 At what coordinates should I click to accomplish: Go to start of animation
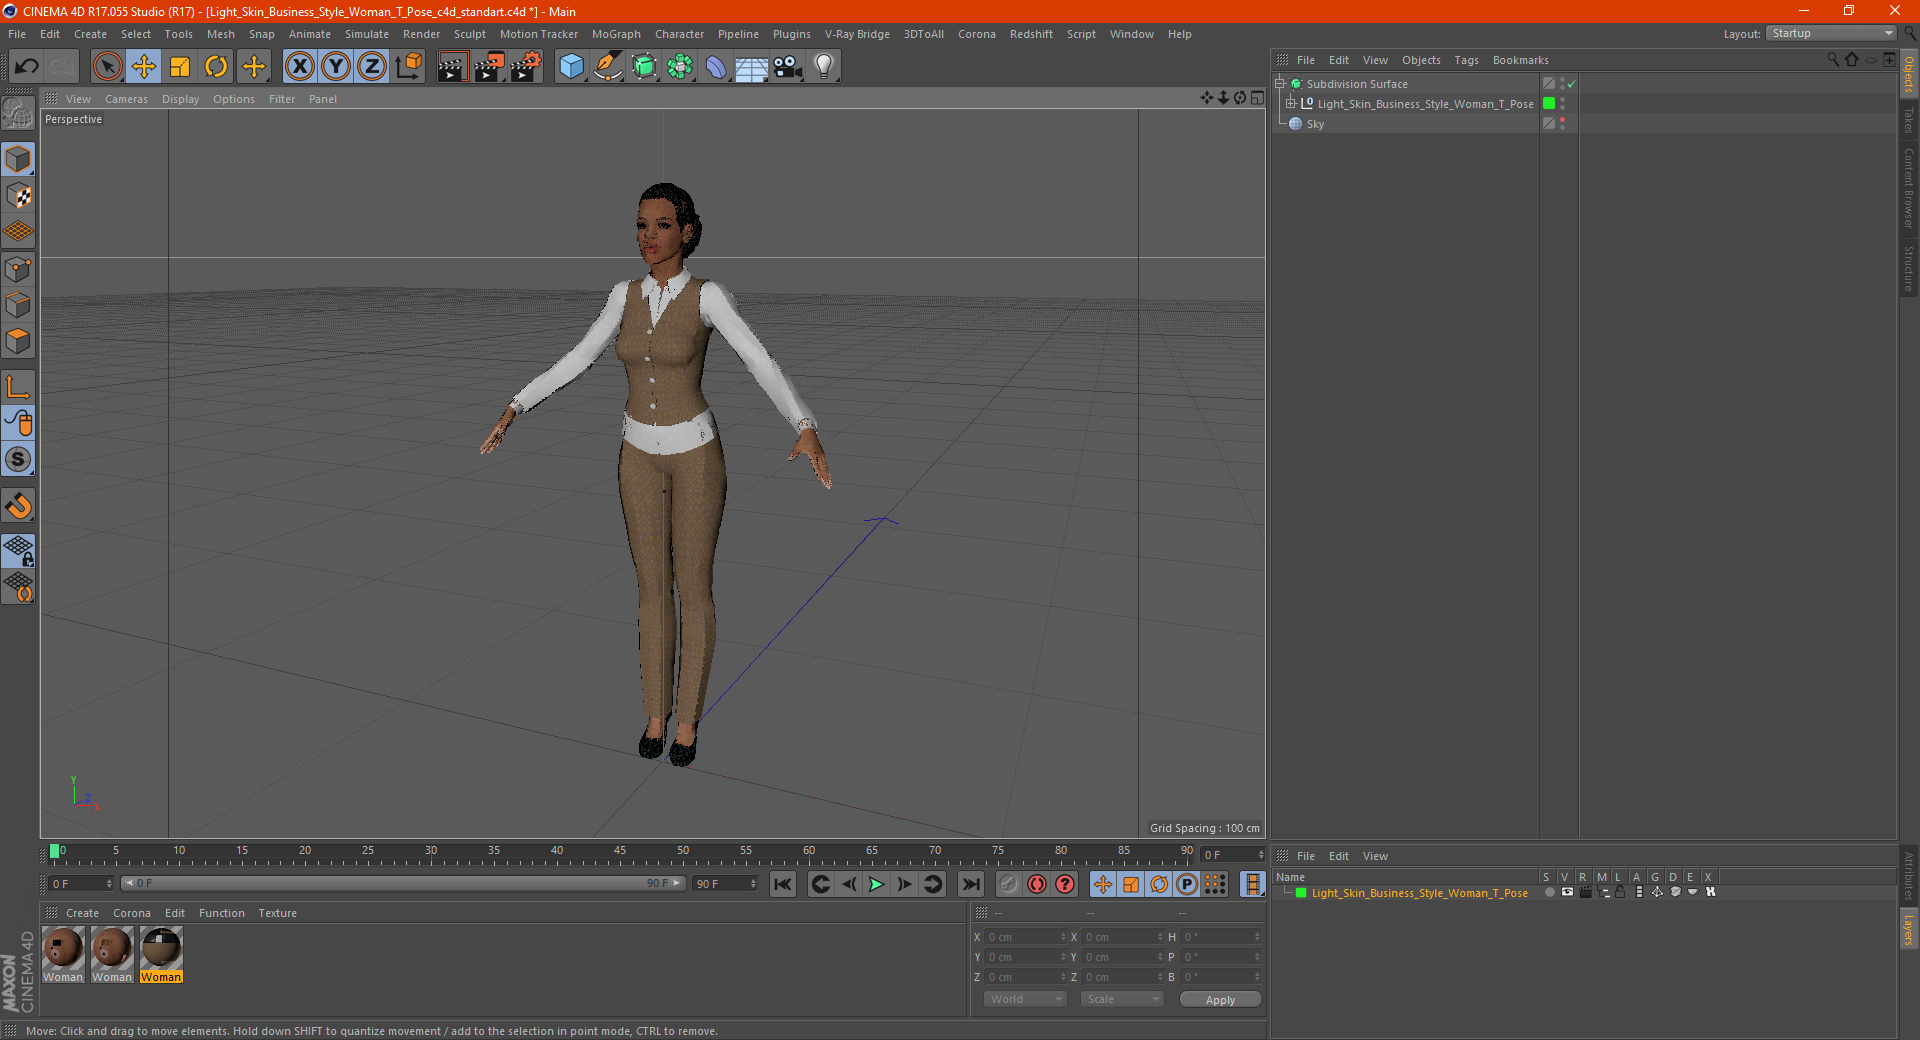click(783, 884)
